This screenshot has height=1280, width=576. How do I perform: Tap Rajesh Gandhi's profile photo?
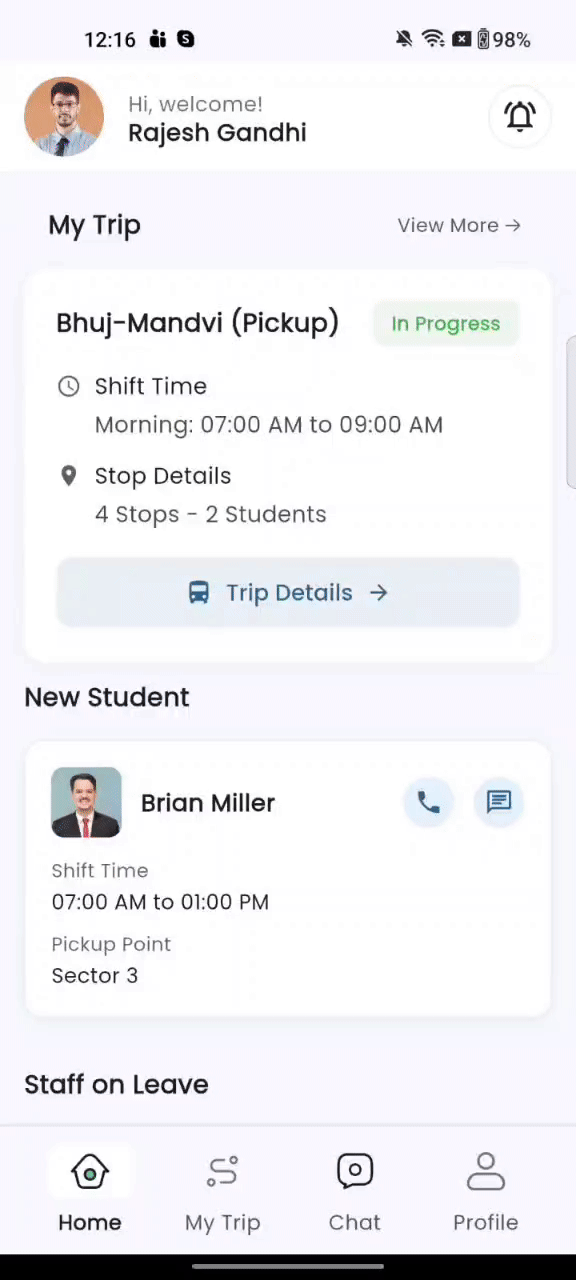pos(64,116)
